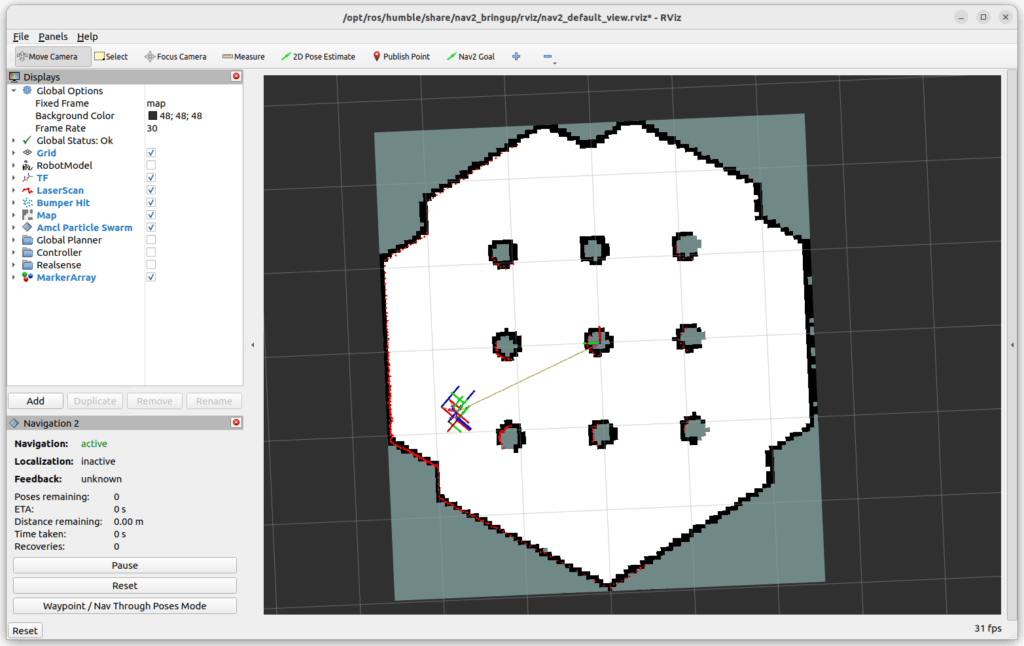Uncheck the MarkerArray checkbox
This screenshot has width=1024, height=646.
click(151, 277)
